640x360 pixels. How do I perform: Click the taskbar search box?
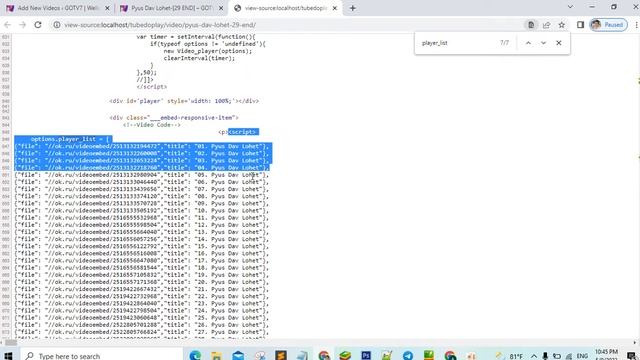102,356
